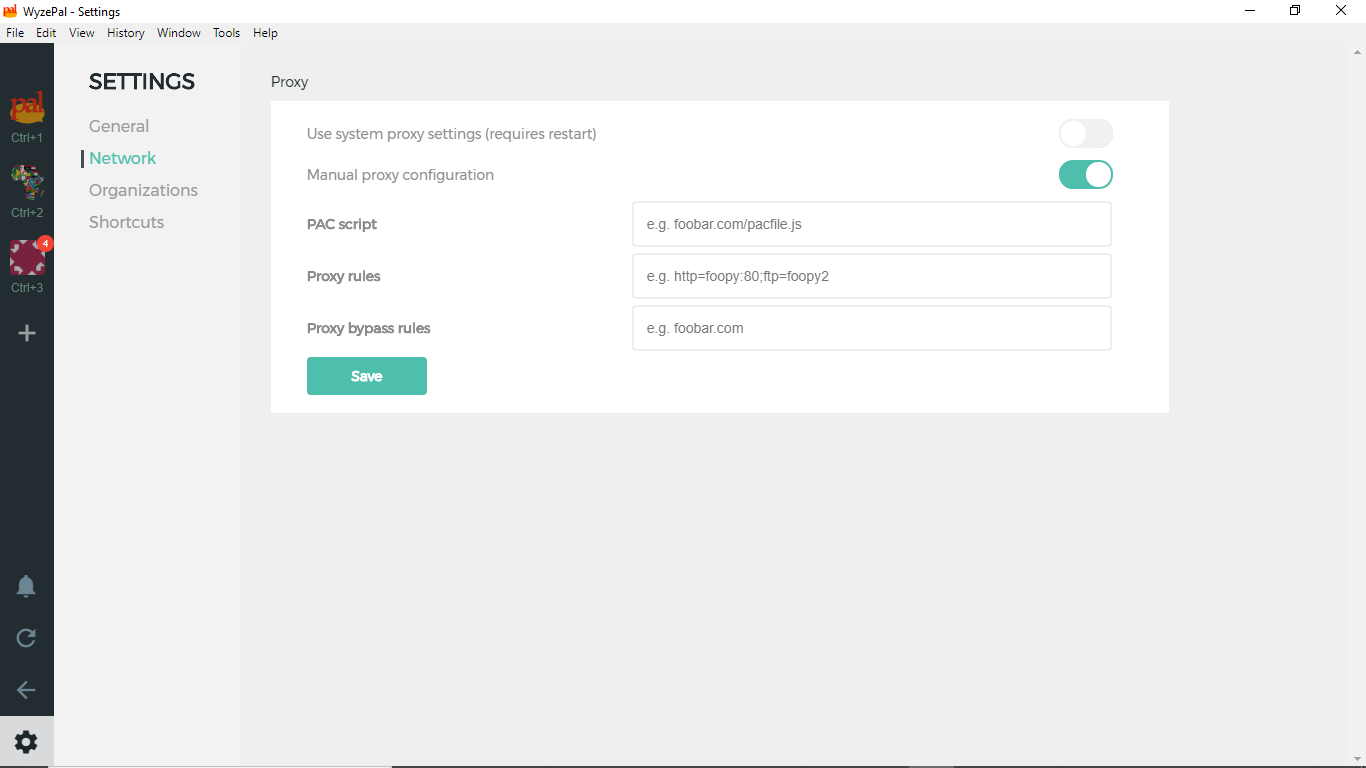Reload using the circular refresh icon
The image size is (1366, 768).
point(27,638)
